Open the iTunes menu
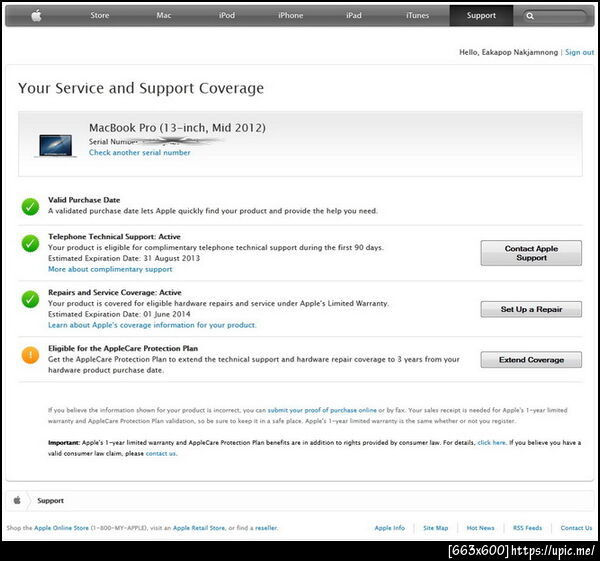600x561 pixels. pos(417,15)
